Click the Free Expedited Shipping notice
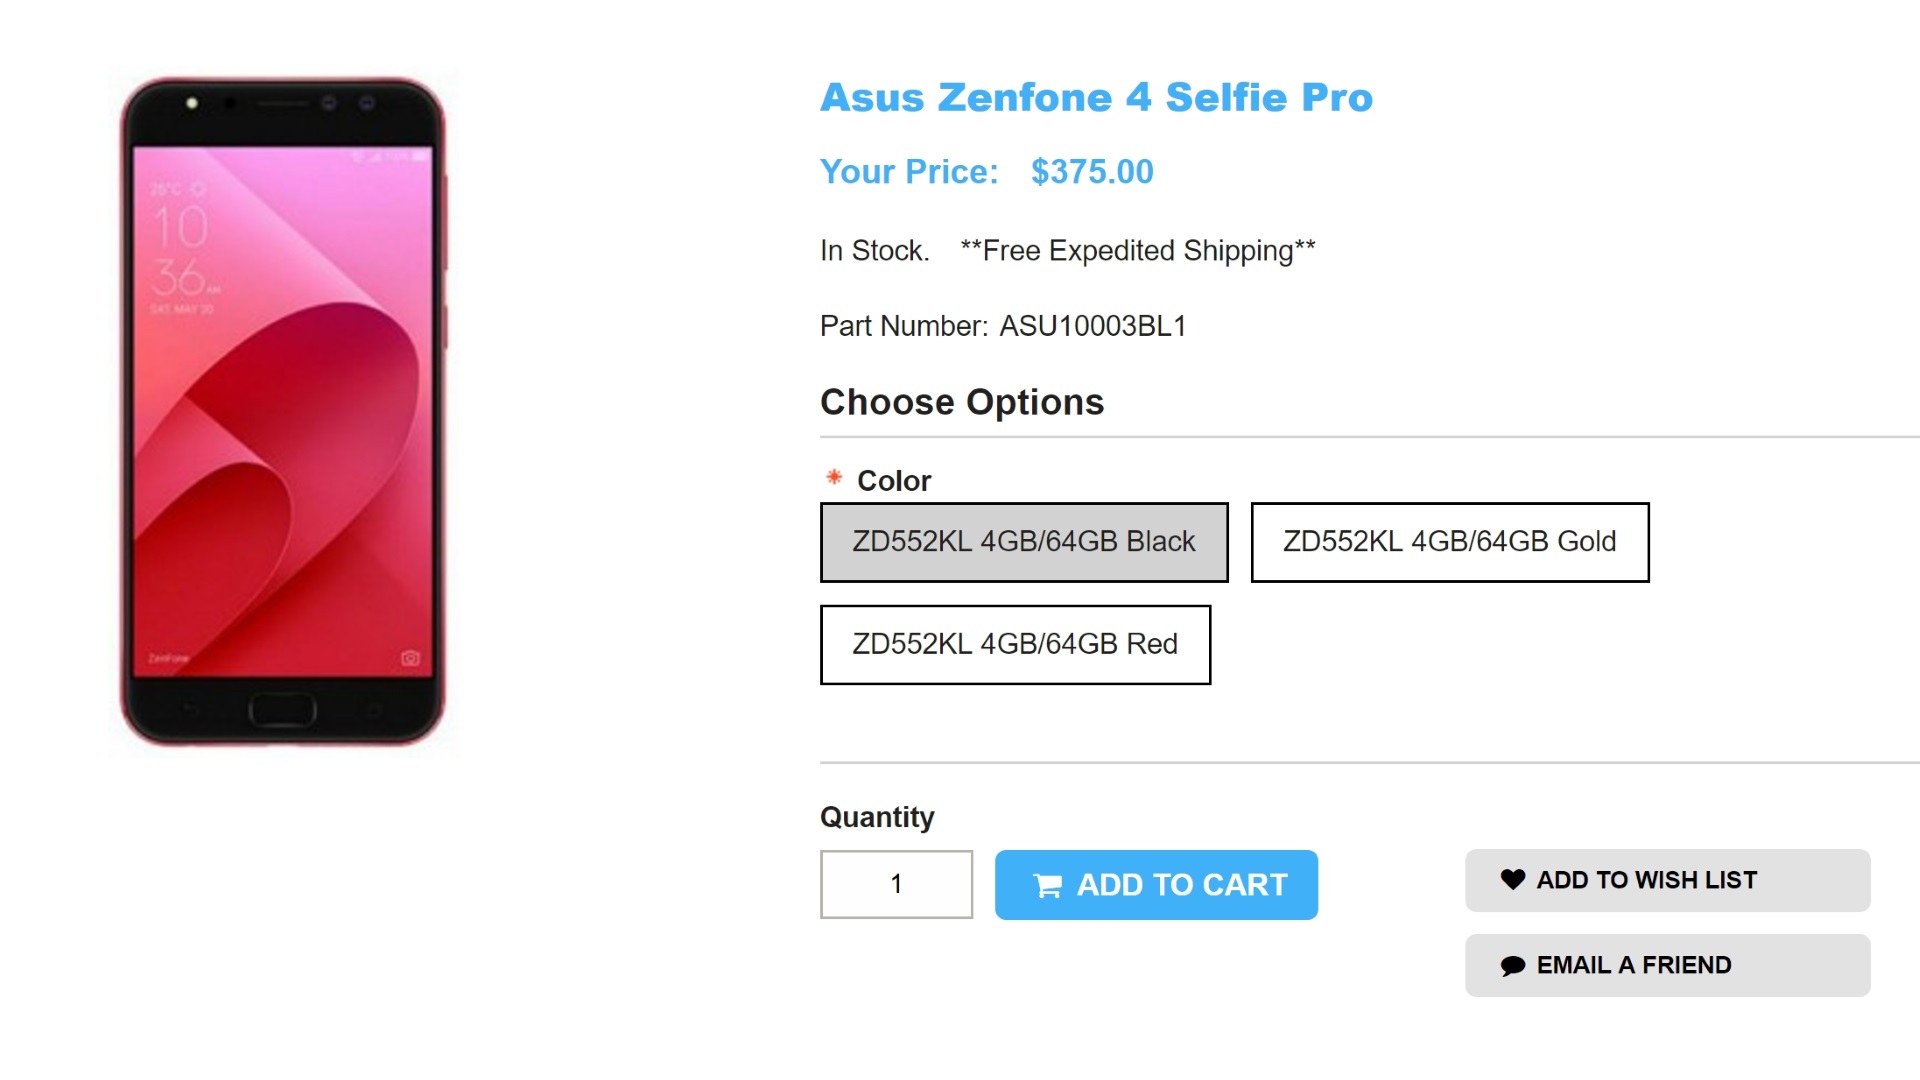This screenshot has width=1920, height=1080. coord(1137,250)
